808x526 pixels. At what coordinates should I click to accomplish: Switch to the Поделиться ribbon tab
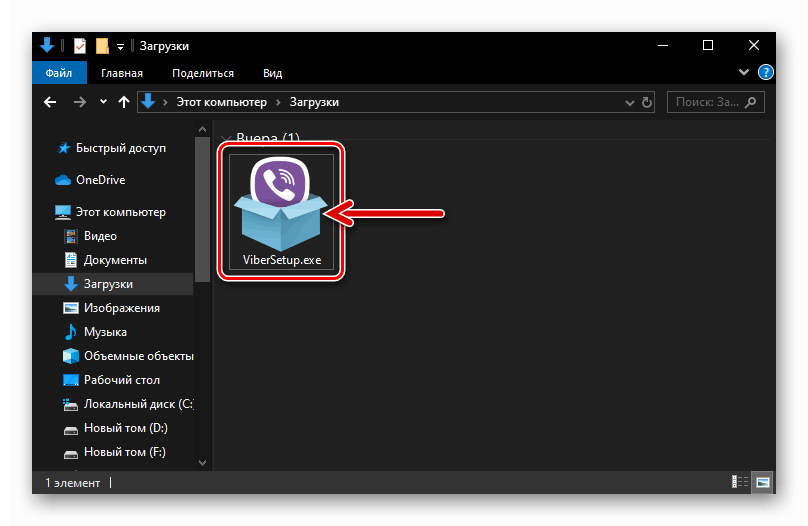pyautogui.click(x=203, y=73)
